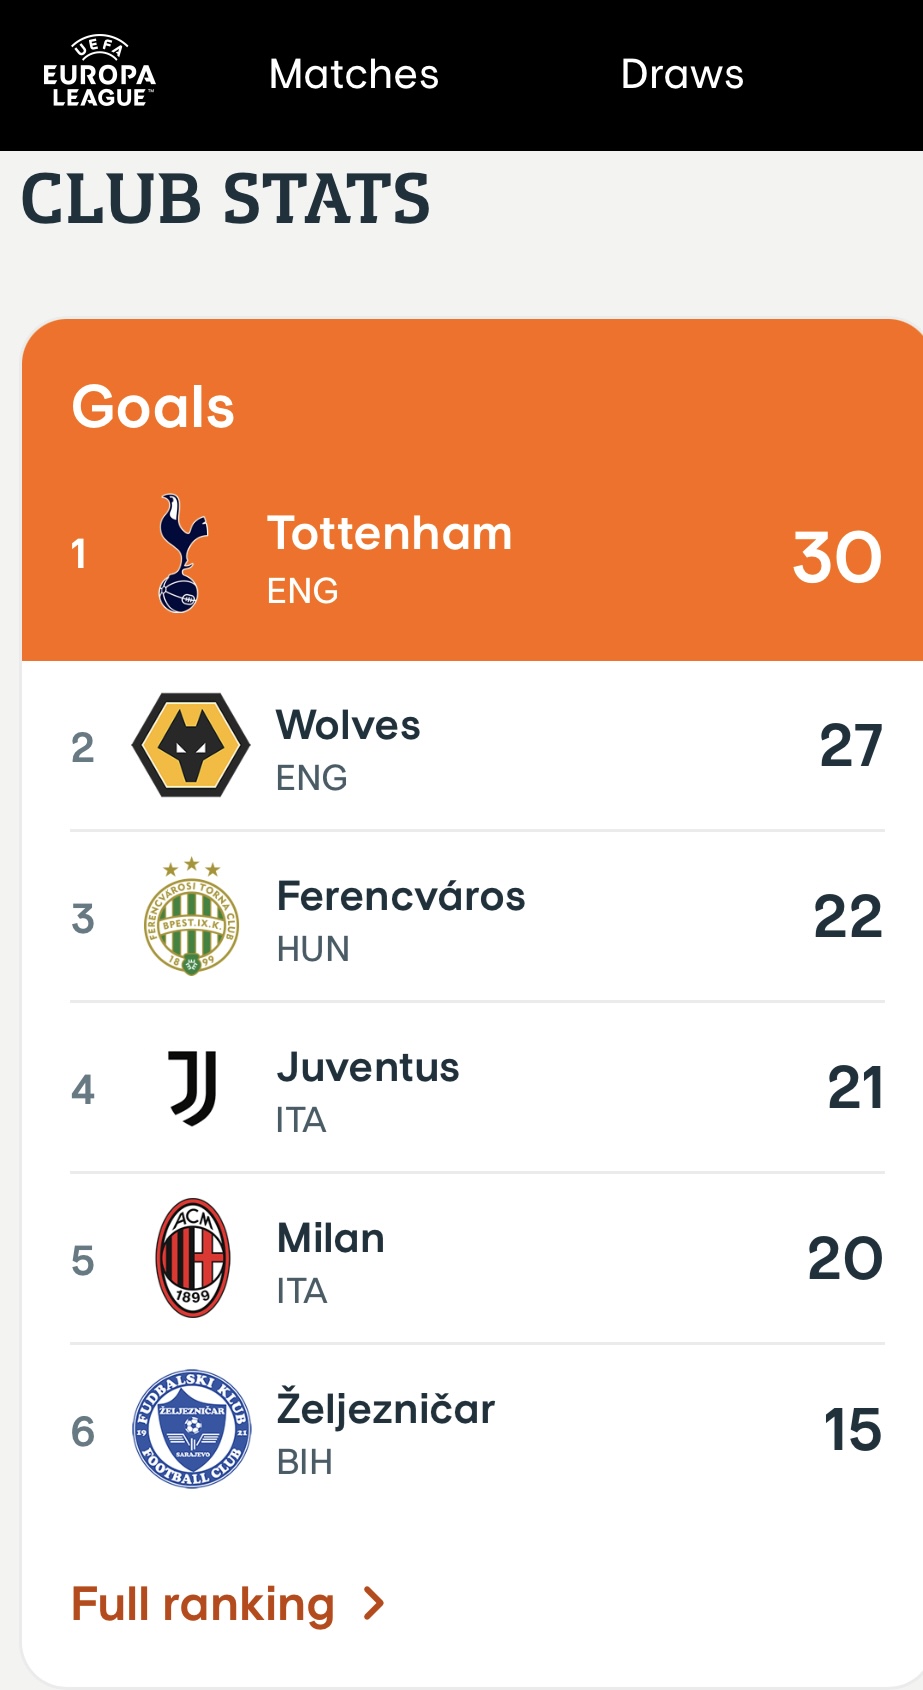Viewport: 923px width, 1690px height.
Task: Open the Full ranking link
Action: tap(203, 1604)
